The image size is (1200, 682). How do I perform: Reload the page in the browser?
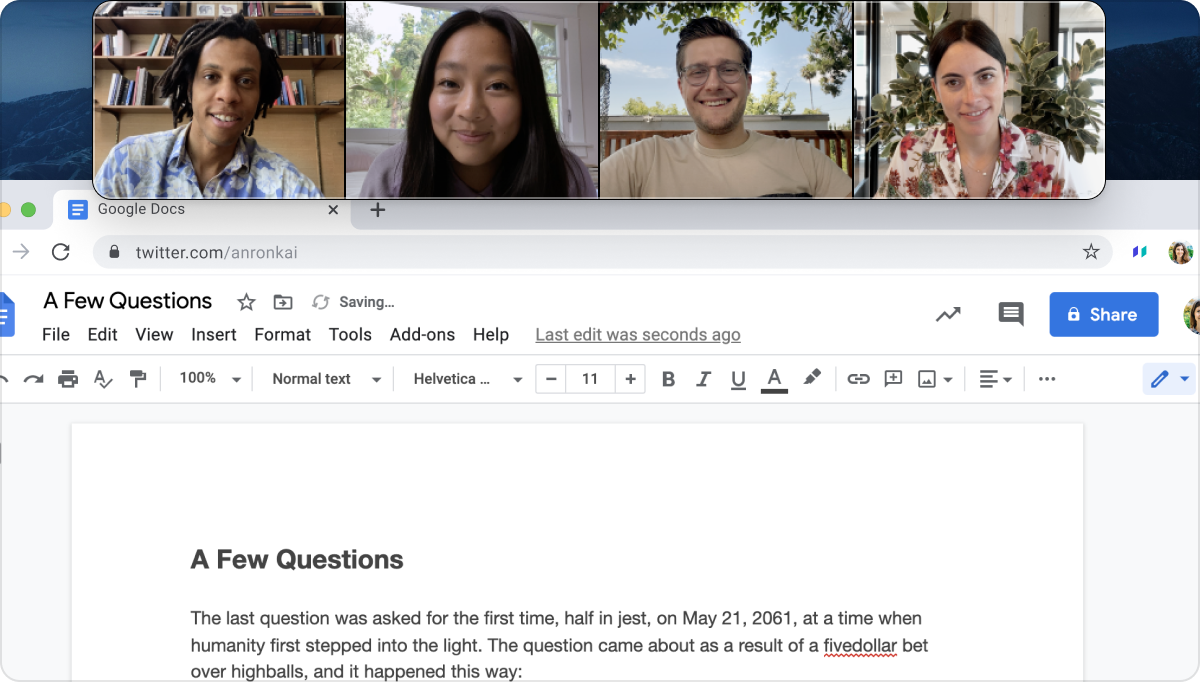[x=61, y=252]
